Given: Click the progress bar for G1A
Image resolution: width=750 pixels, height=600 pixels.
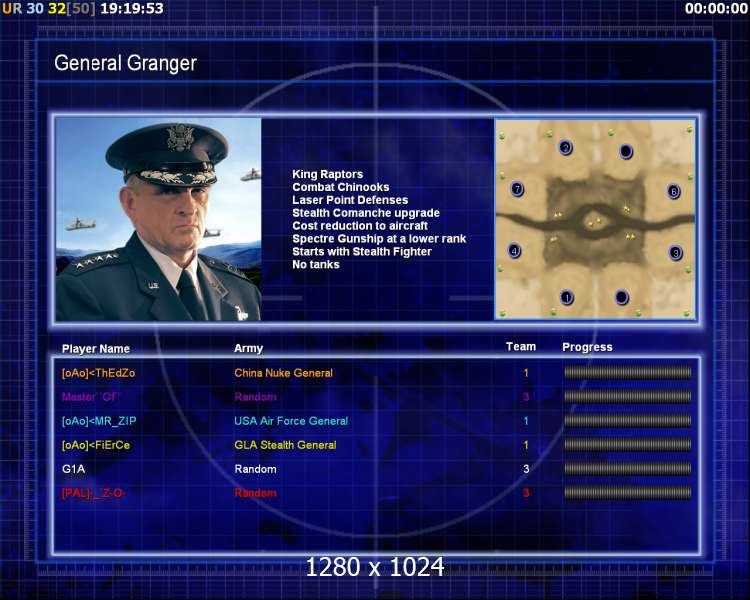Looking at the screenshot, I should pyautogui.click(x=628, y=468).
